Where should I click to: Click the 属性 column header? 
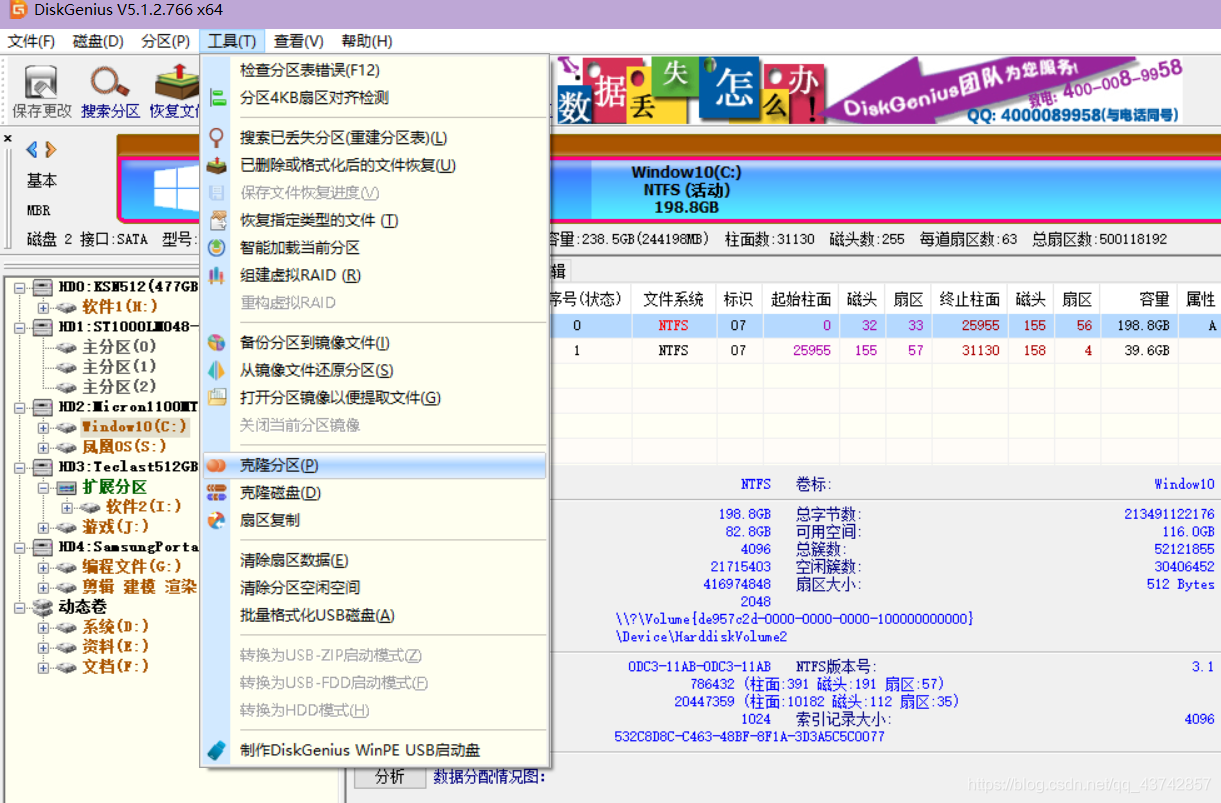tap(1200, 299)
